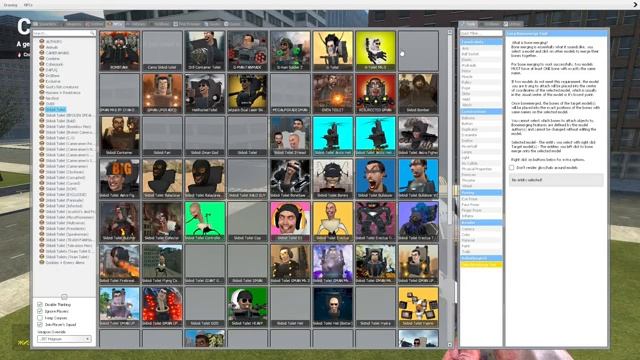Open the Weapons tab

tap(73, 24)
